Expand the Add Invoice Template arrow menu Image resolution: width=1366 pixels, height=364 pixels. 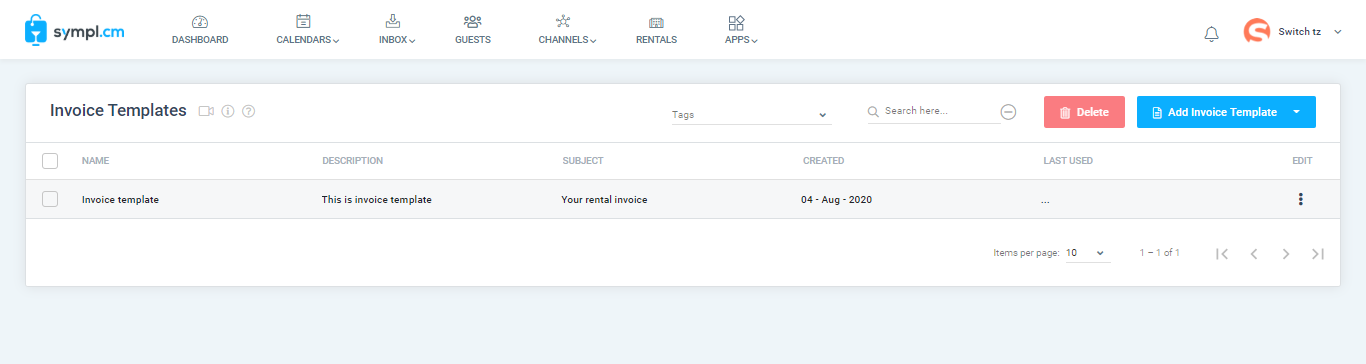point(1297,112)
